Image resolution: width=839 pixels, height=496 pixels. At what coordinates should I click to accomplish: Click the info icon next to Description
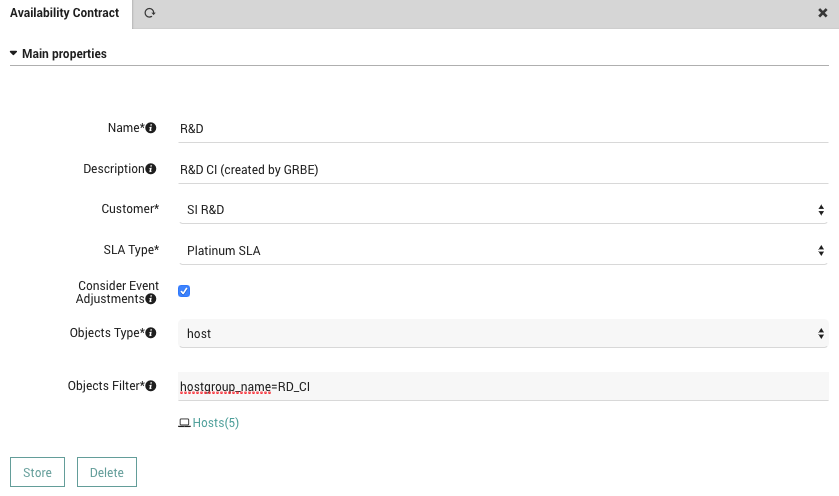pyautogui.click(x=151, y=169)
